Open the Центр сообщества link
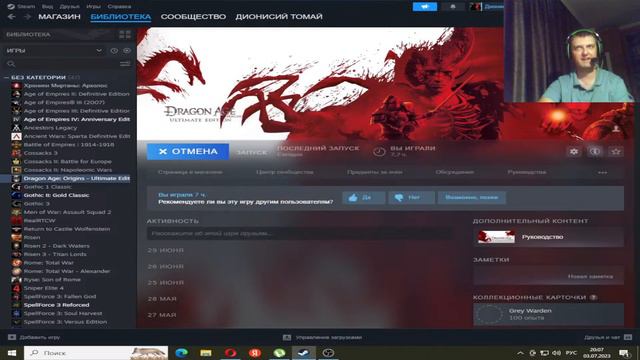 [285, 172]
